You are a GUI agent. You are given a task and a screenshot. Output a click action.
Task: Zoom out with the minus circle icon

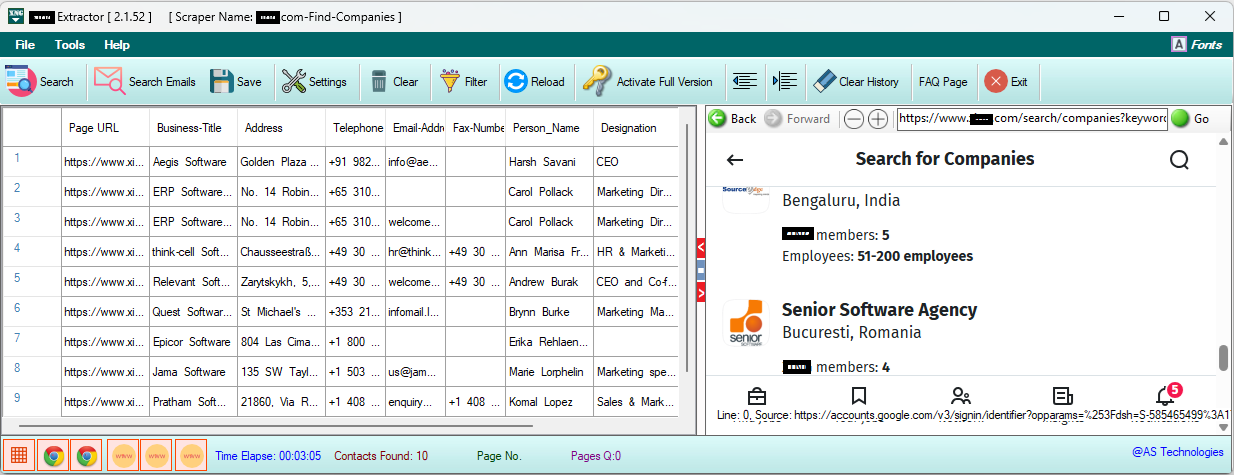[x=854, y=119]
